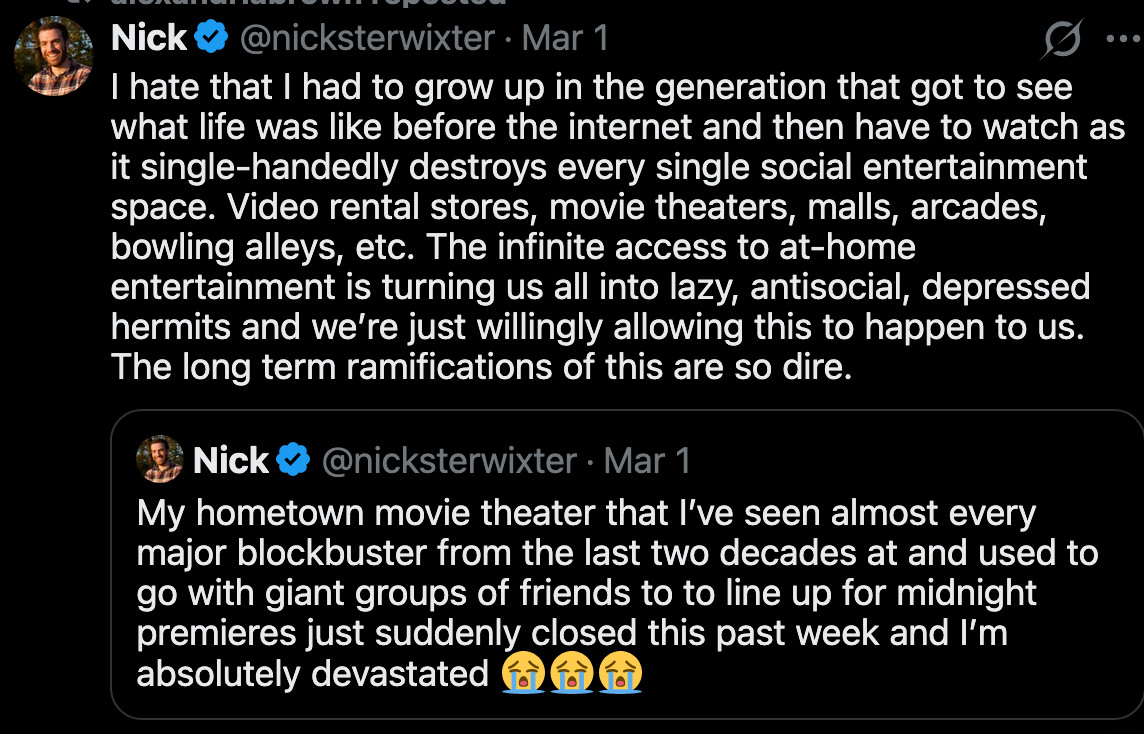Click the first crying emoji

tap(524, 674)
